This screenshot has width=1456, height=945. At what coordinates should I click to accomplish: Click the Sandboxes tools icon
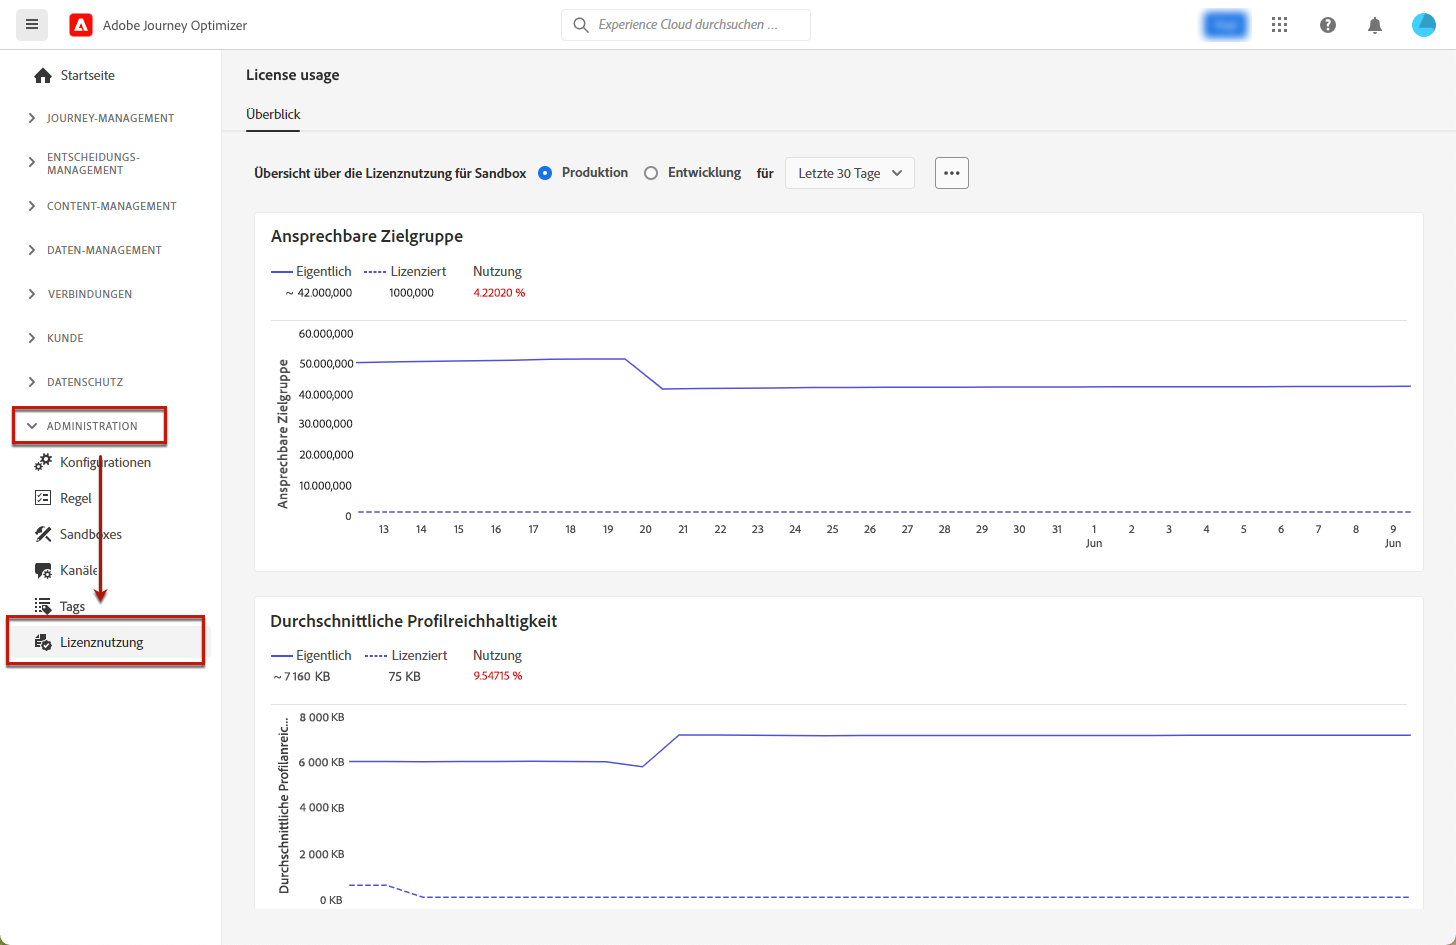(x=43, y=534)
